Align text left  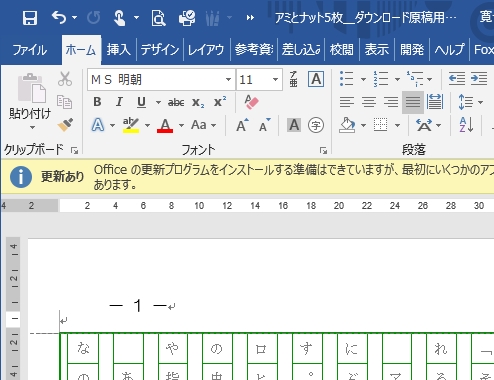click(x=347, y=102)
